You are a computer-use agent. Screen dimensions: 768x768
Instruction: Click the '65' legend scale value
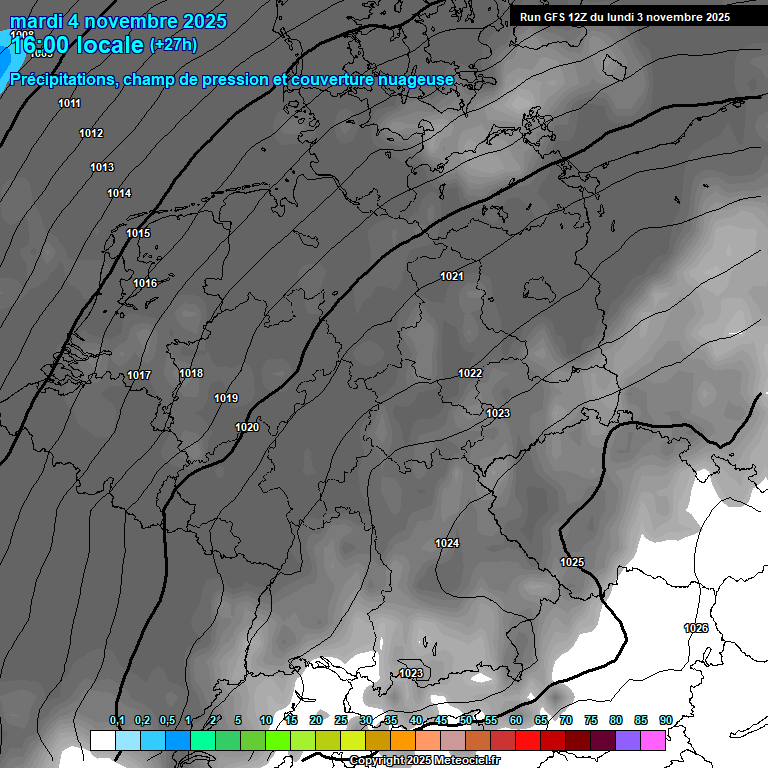click(x=541, y=720)
